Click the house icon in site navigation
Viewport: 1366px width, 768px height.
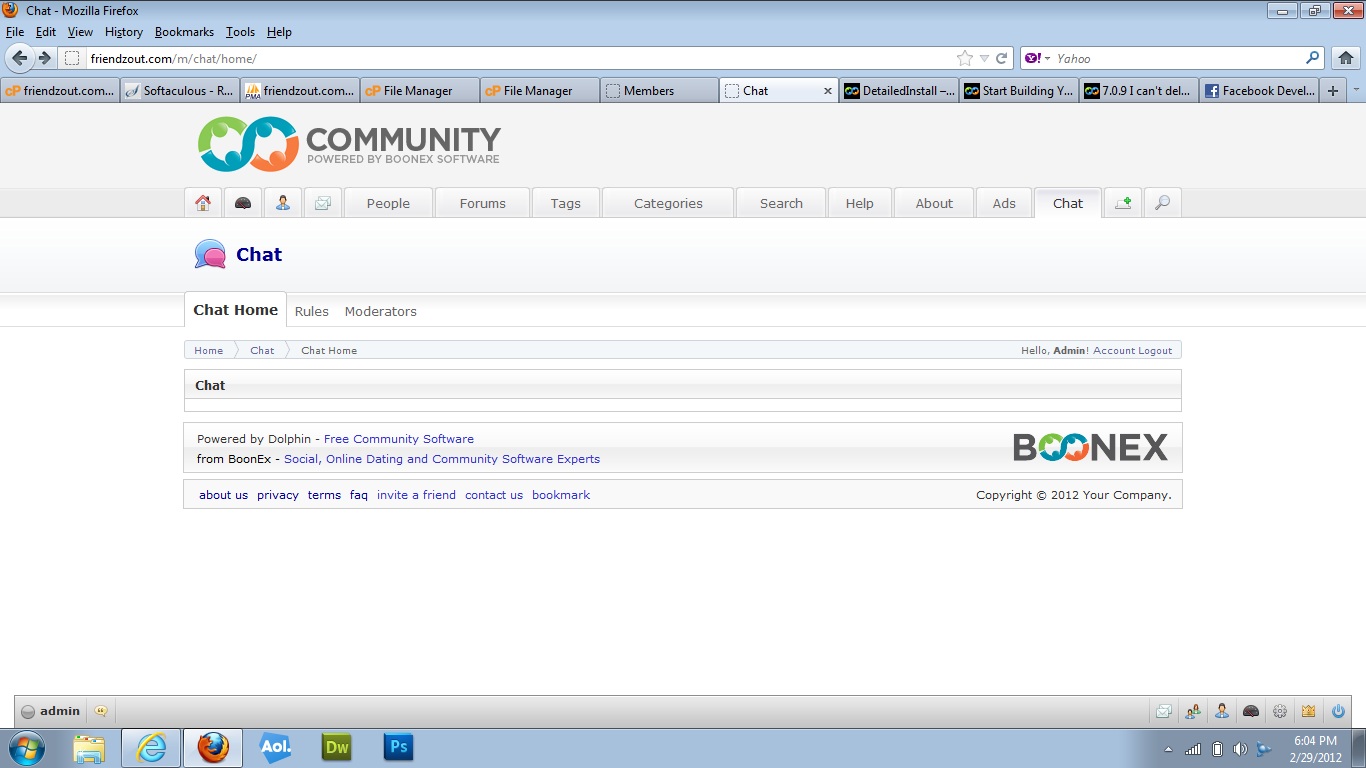pyautogui.click(x=203, y=203)
